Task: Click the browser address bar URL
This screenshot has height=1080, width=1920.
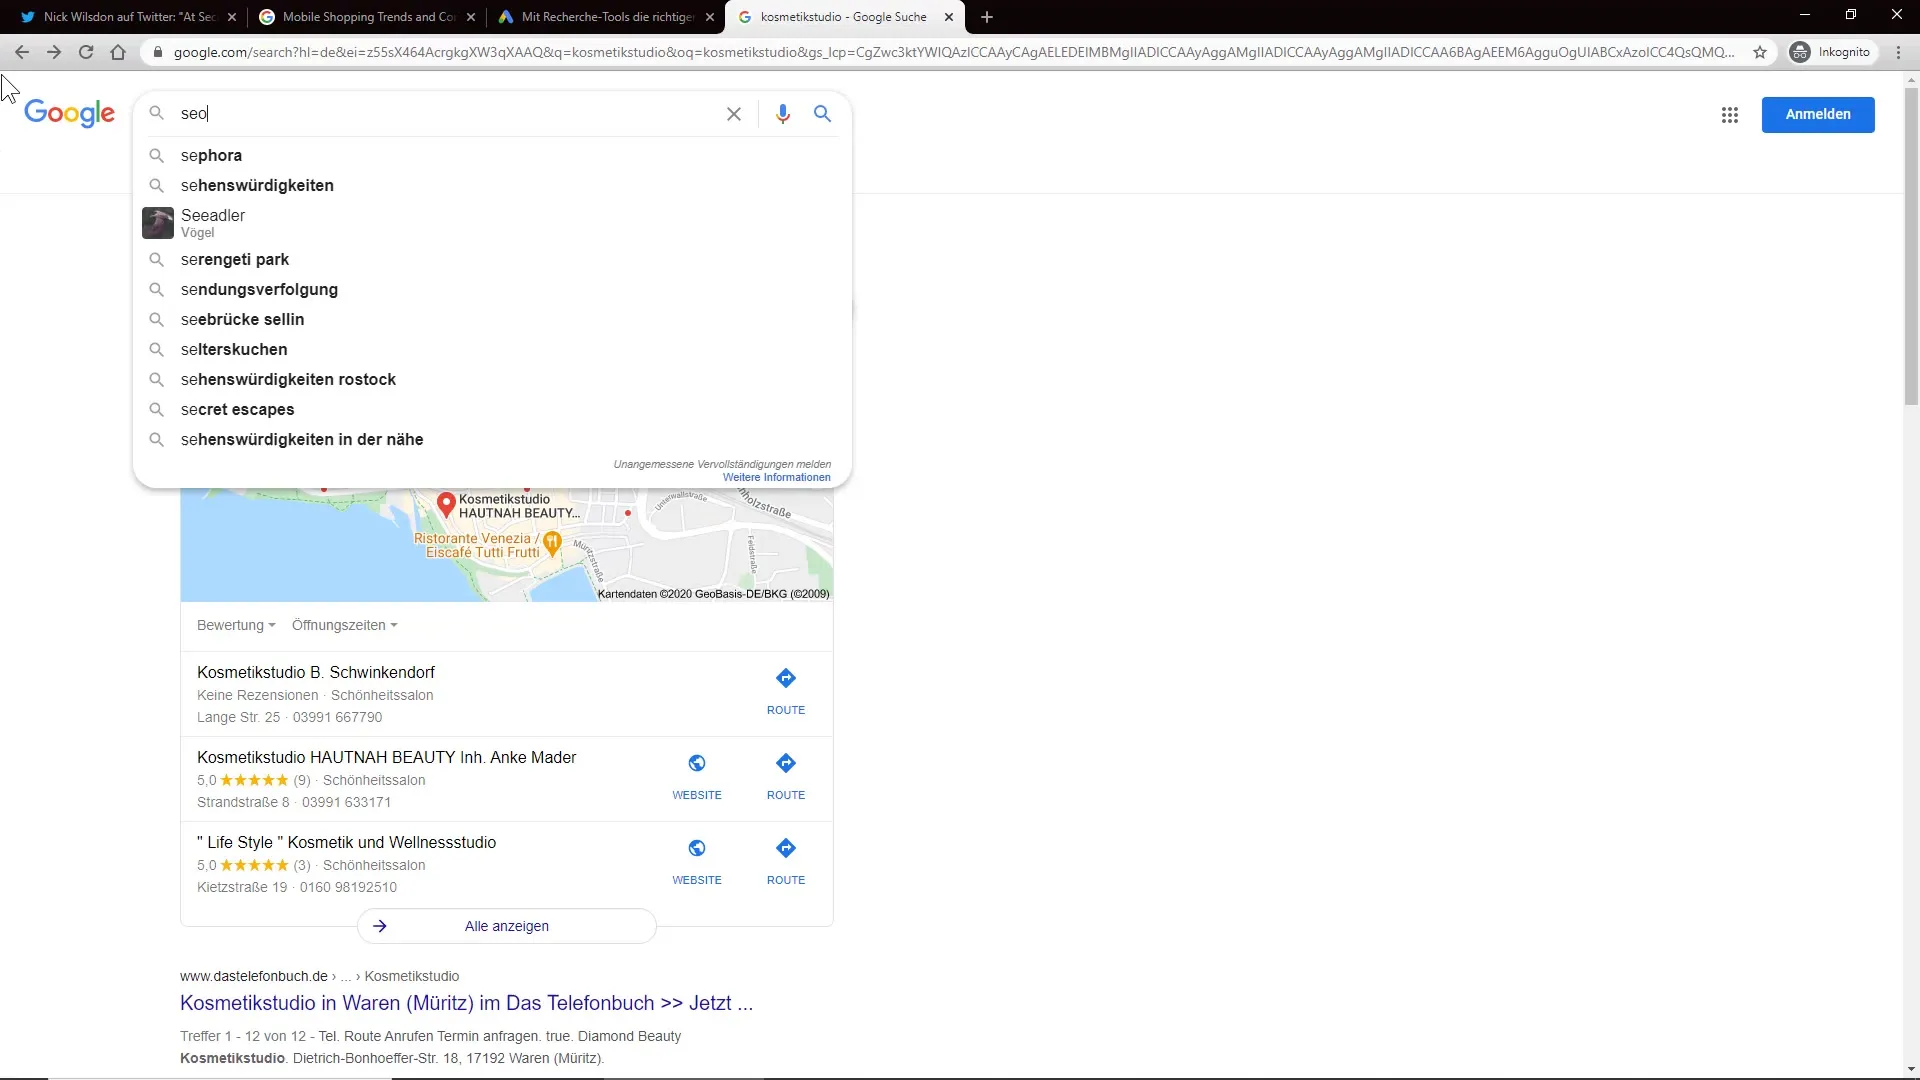Action: 954,52
